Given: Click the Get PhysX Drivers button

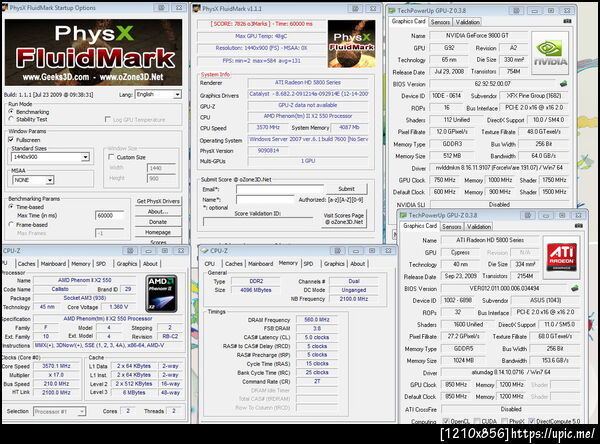Looking at the screenshot, I should tap(158, 201).
